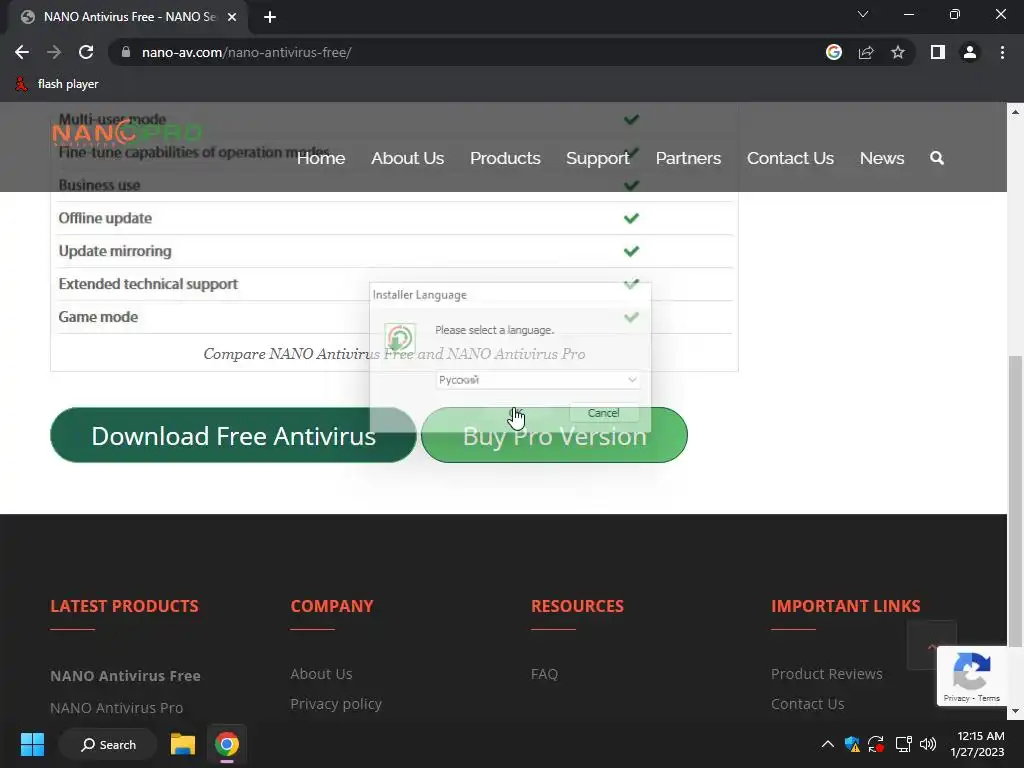
Task: Open the Products menu
Action: (505, 158)
